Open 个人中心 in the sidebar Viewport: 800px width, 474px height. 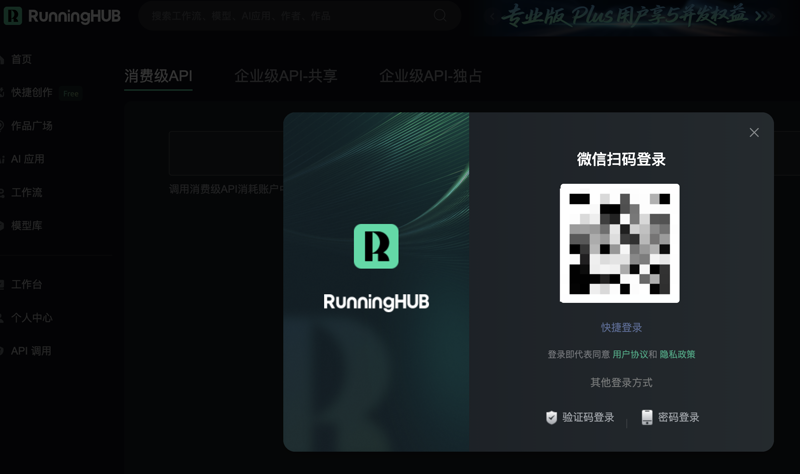pyautogui.click(x=31, y=317)
